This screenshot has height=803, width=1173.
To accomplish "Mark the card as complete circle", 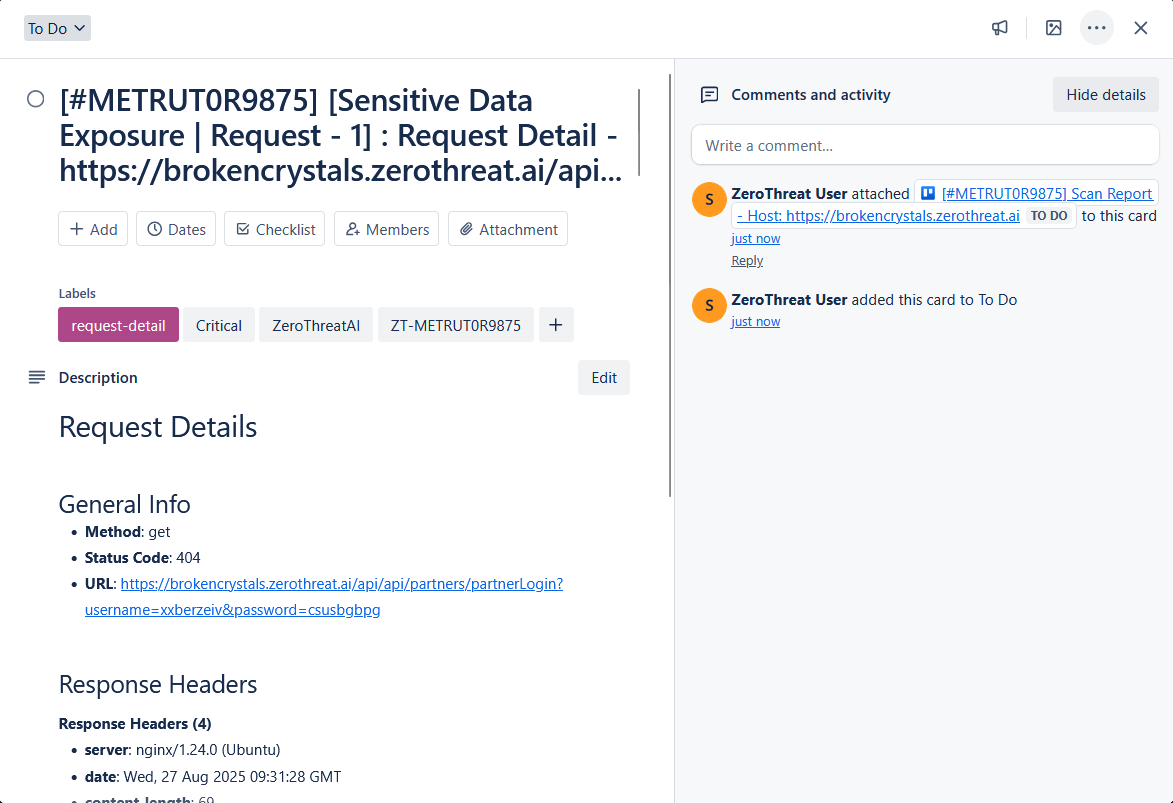I will [x=36, y=99].
